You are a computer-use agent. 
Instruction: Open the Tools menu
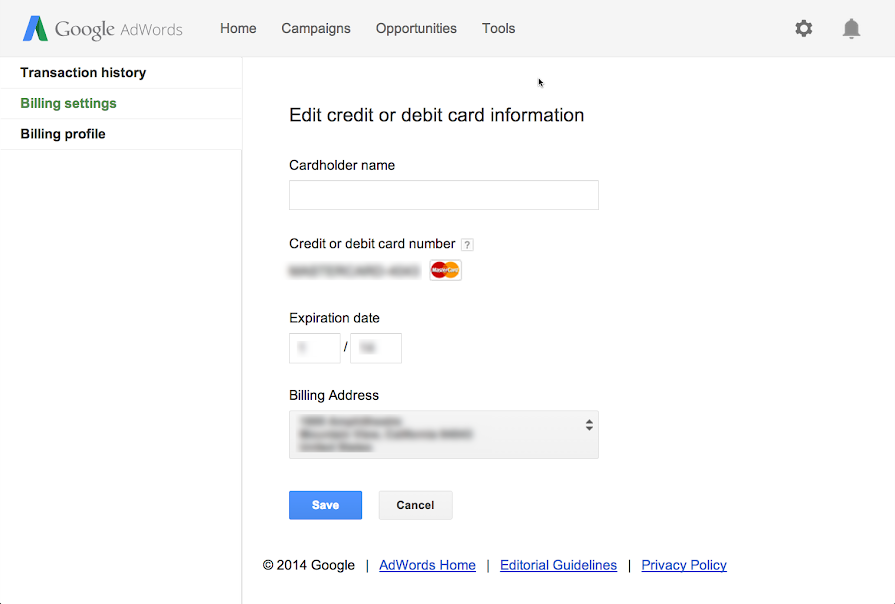coord(498,29)
